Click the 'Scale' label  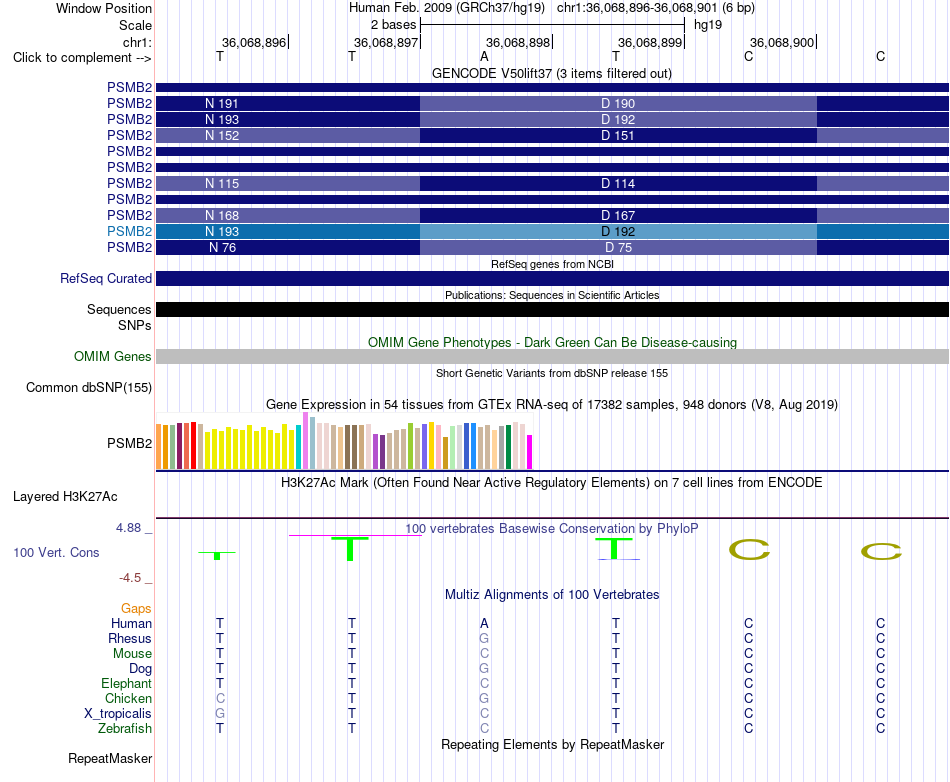[x=135, y=25]
